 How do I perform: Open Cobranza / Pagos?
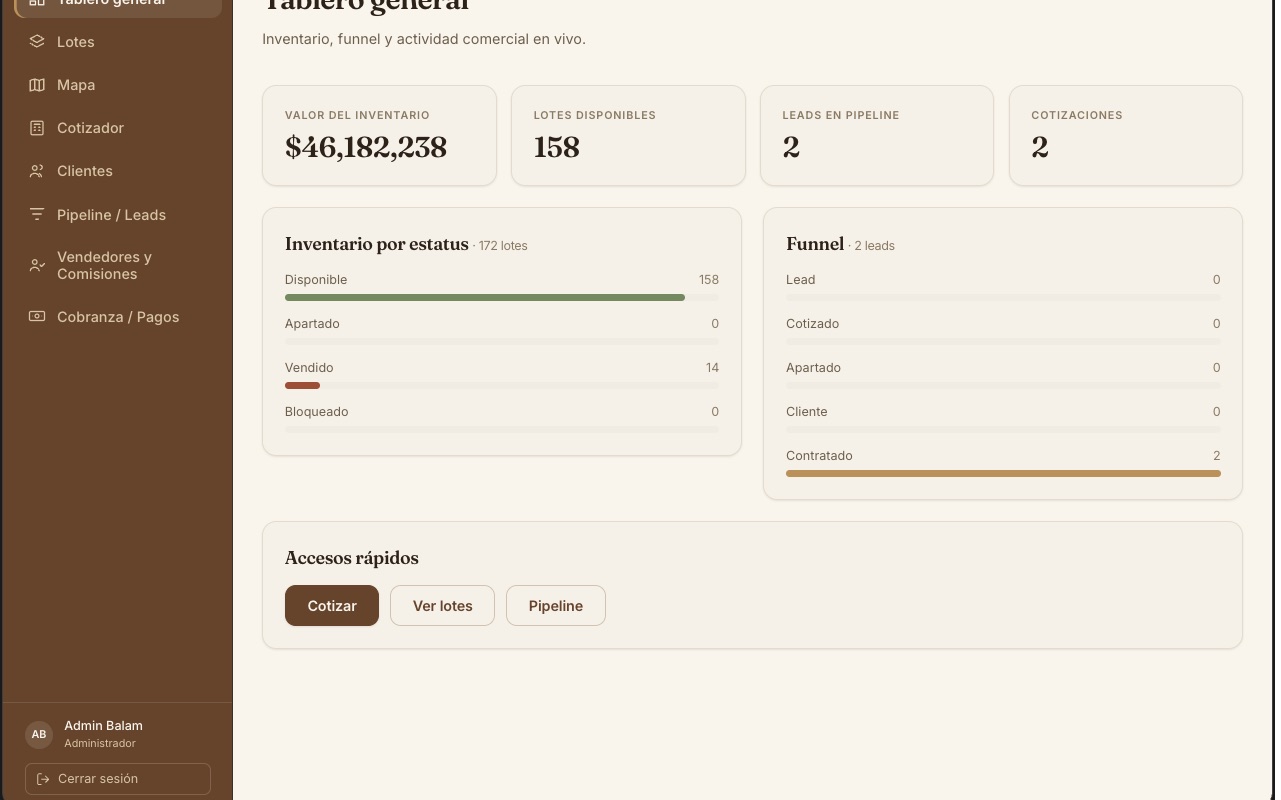118,317
